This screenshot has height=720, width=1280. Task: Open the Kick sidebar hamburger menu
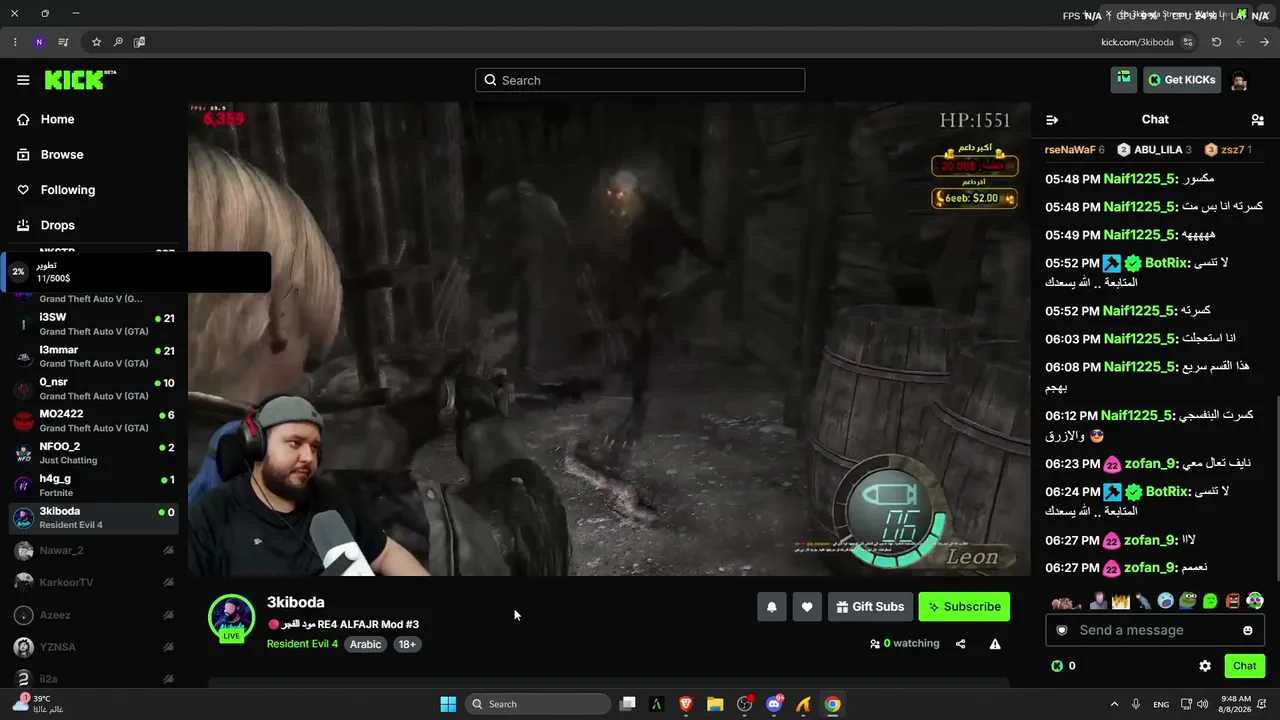23,80
